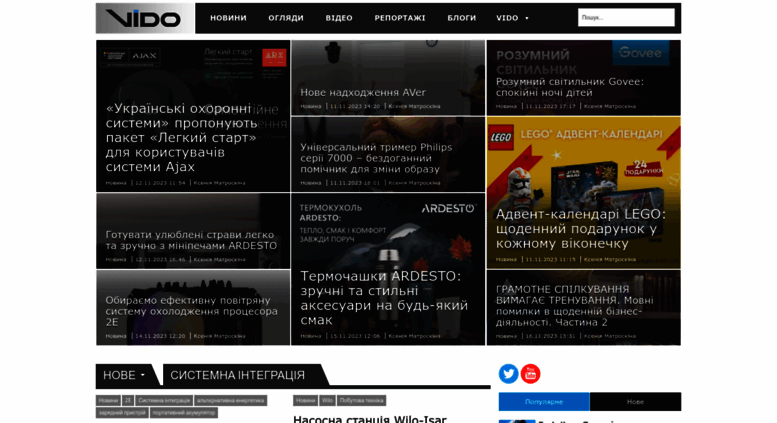
Task: Click the Новини tag beside Wilo
Action: (x=305, y=400)
